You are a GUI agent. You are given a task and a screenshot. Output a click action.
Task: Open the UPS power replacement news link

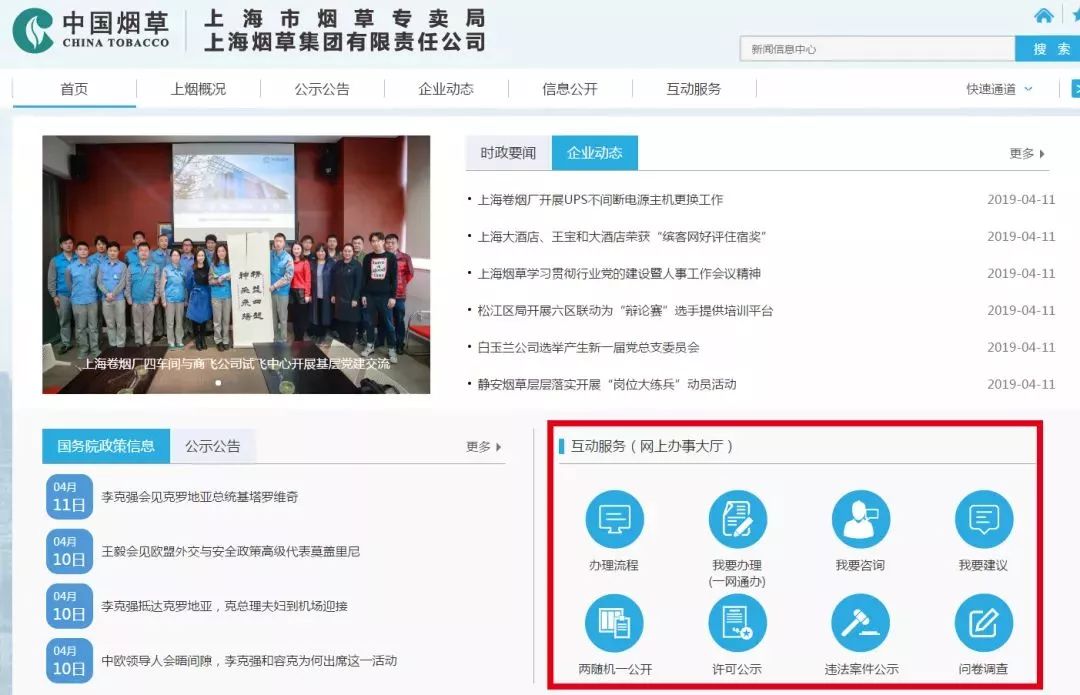click(x=595, y=200)
